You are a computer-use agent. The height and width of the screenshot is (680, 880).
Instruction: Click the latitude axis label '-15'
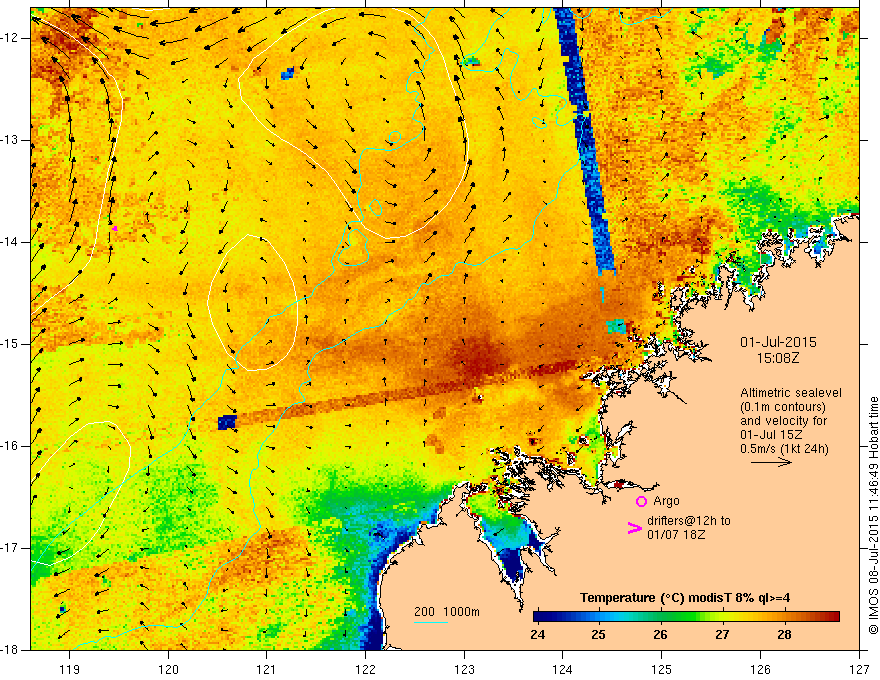coord(10,344)
